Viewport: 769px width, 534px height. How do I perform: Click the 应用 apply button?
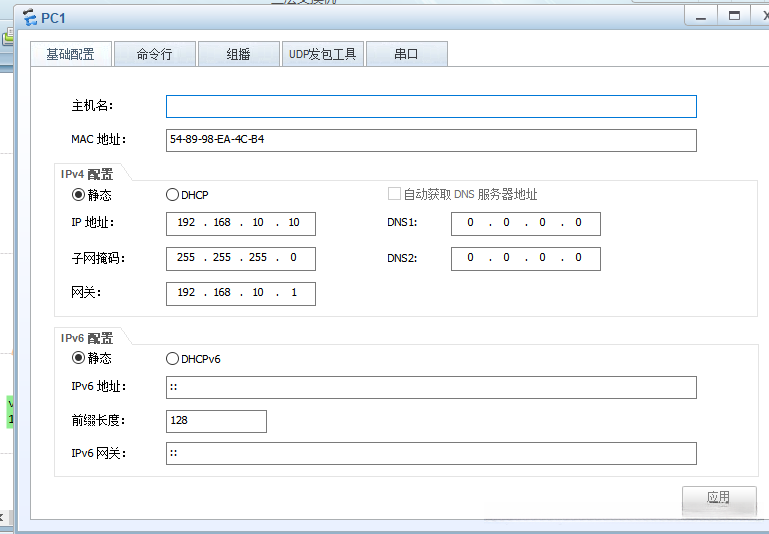pyautogui.click(x=719, y=500)
